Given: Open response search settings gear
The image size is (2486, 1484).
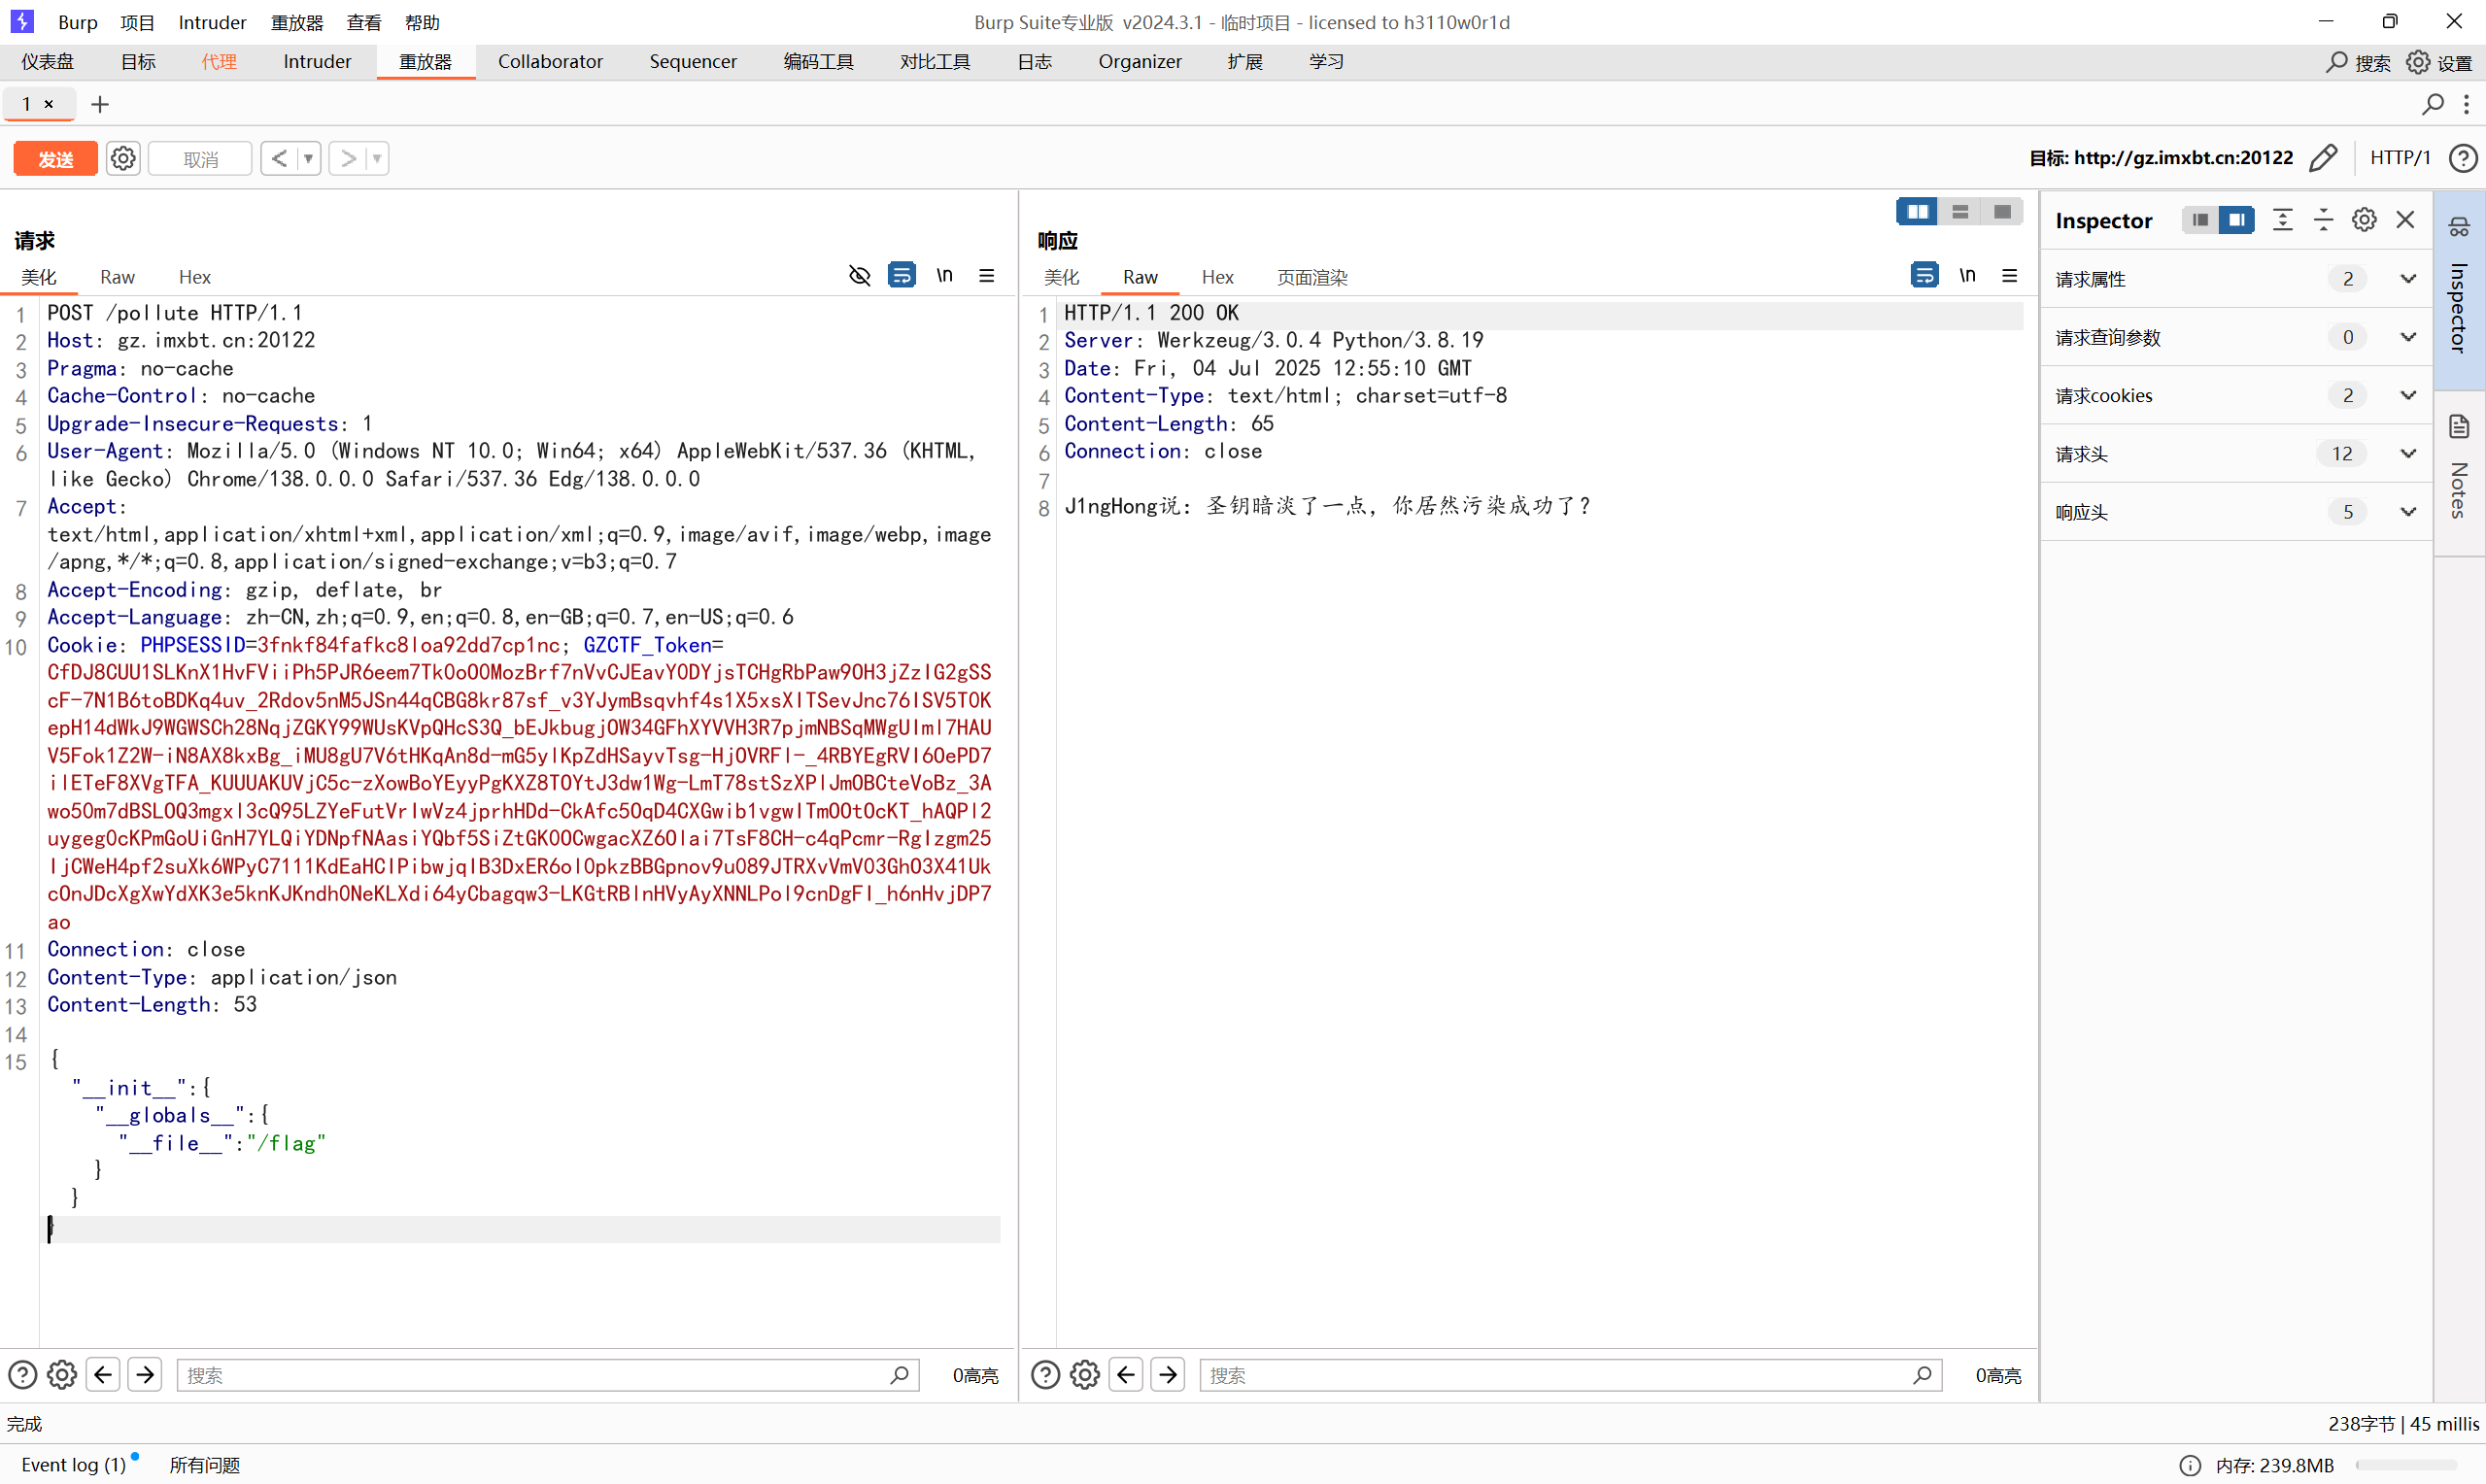Looking at the screenshot, I should point(1085,1375).
